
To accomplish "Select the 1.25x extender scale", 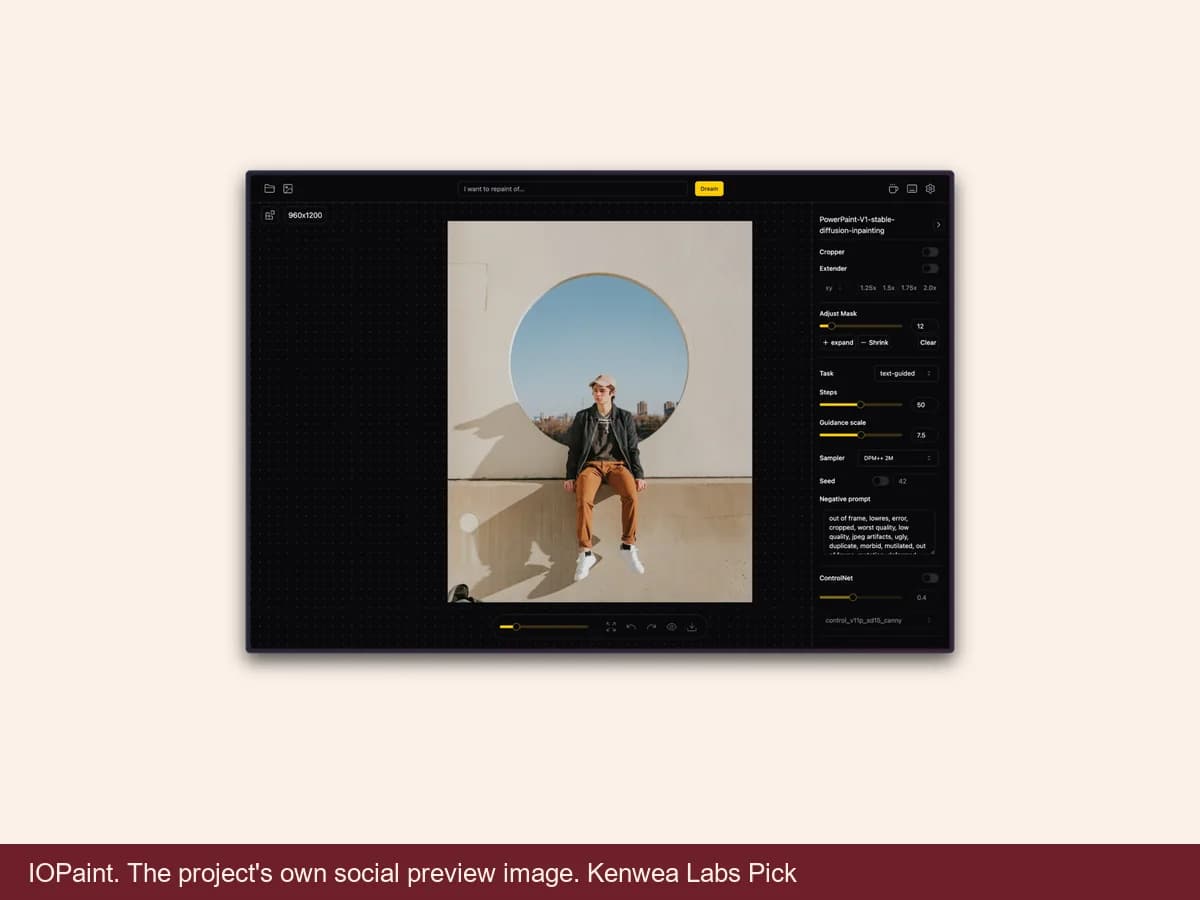I will [868, 288].
